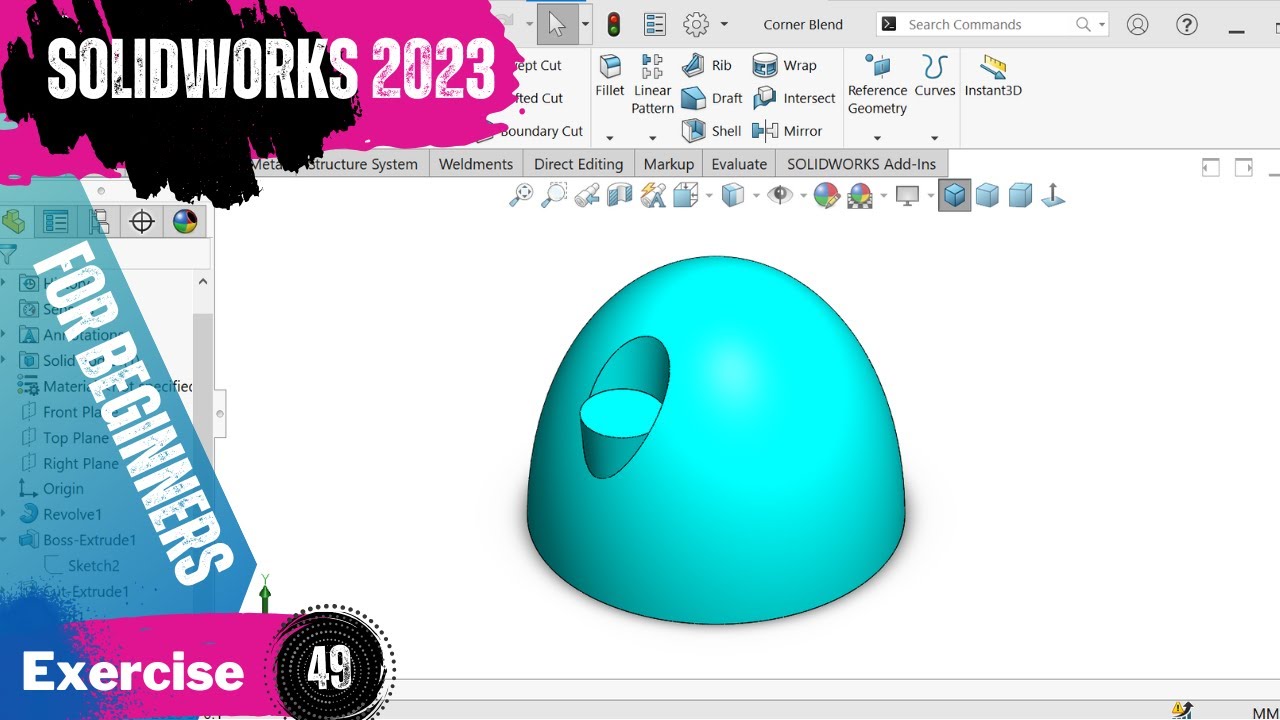1280x720 pixels.
Task: Select the Wrap feature tool
Action: point(785,65)
